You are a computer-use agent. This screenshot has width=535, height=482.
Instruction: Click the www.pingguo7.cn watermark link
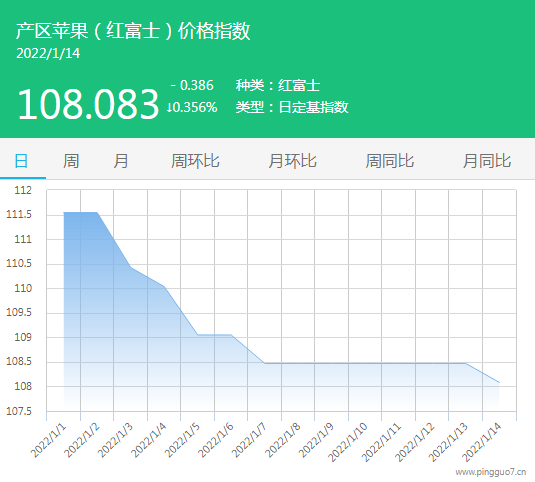[491, 472]
